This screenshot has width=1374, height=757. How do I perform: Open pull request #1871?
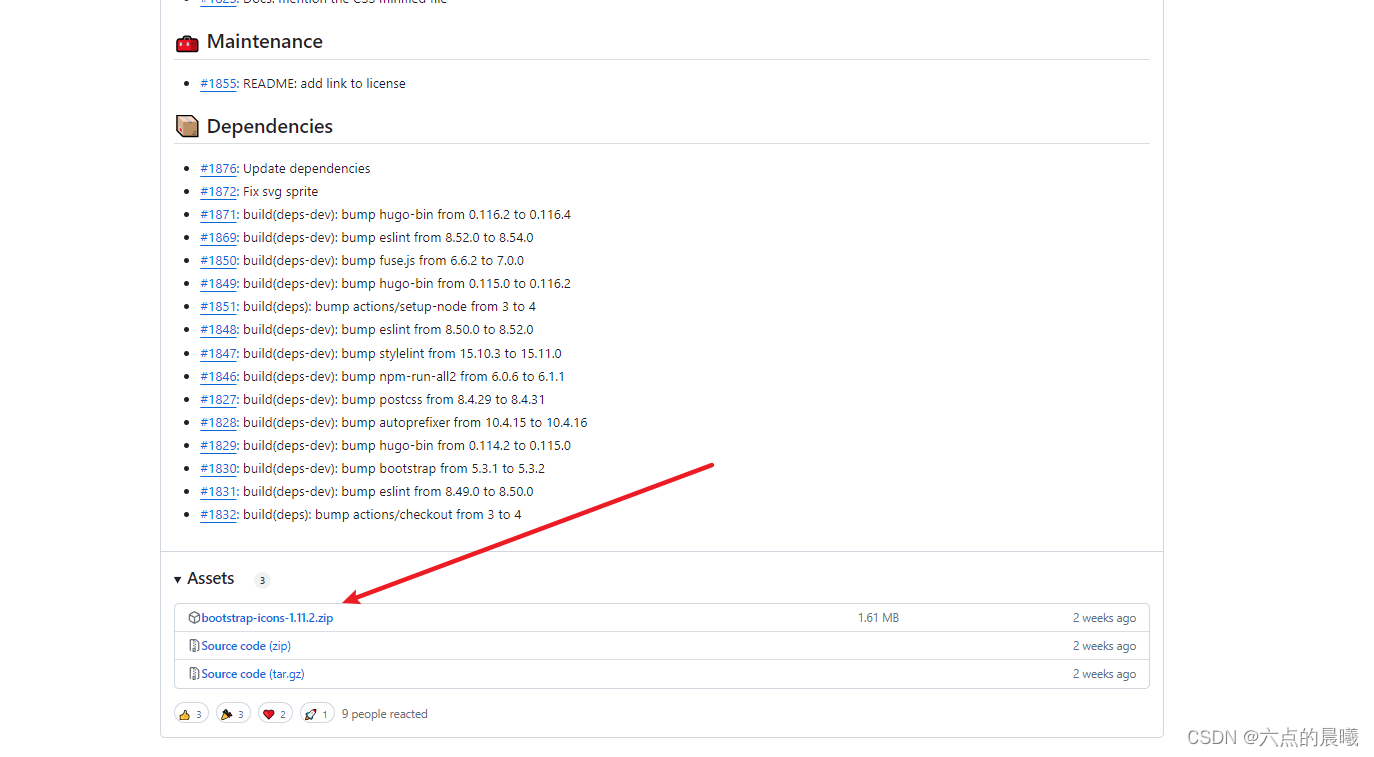click(x=218, y=215)
